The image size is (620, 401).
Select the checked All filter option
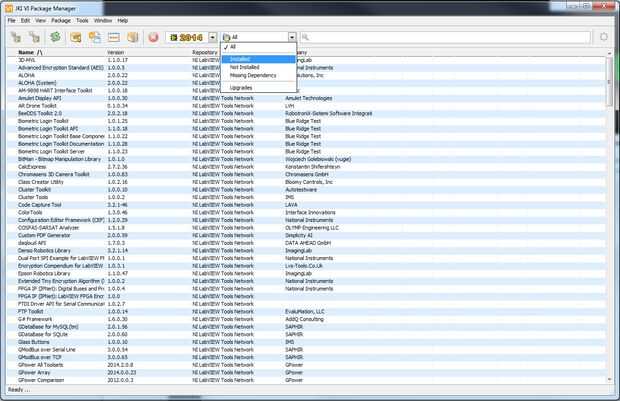tap(259, 47)
